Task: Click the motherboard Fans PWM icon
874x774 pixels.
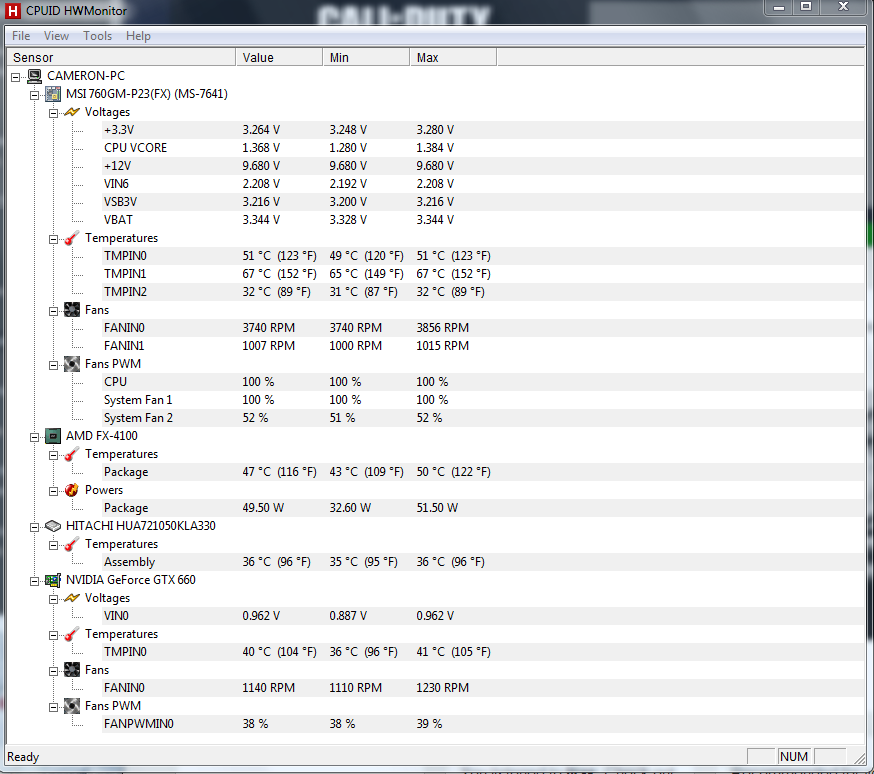Action: click(72, 364)
